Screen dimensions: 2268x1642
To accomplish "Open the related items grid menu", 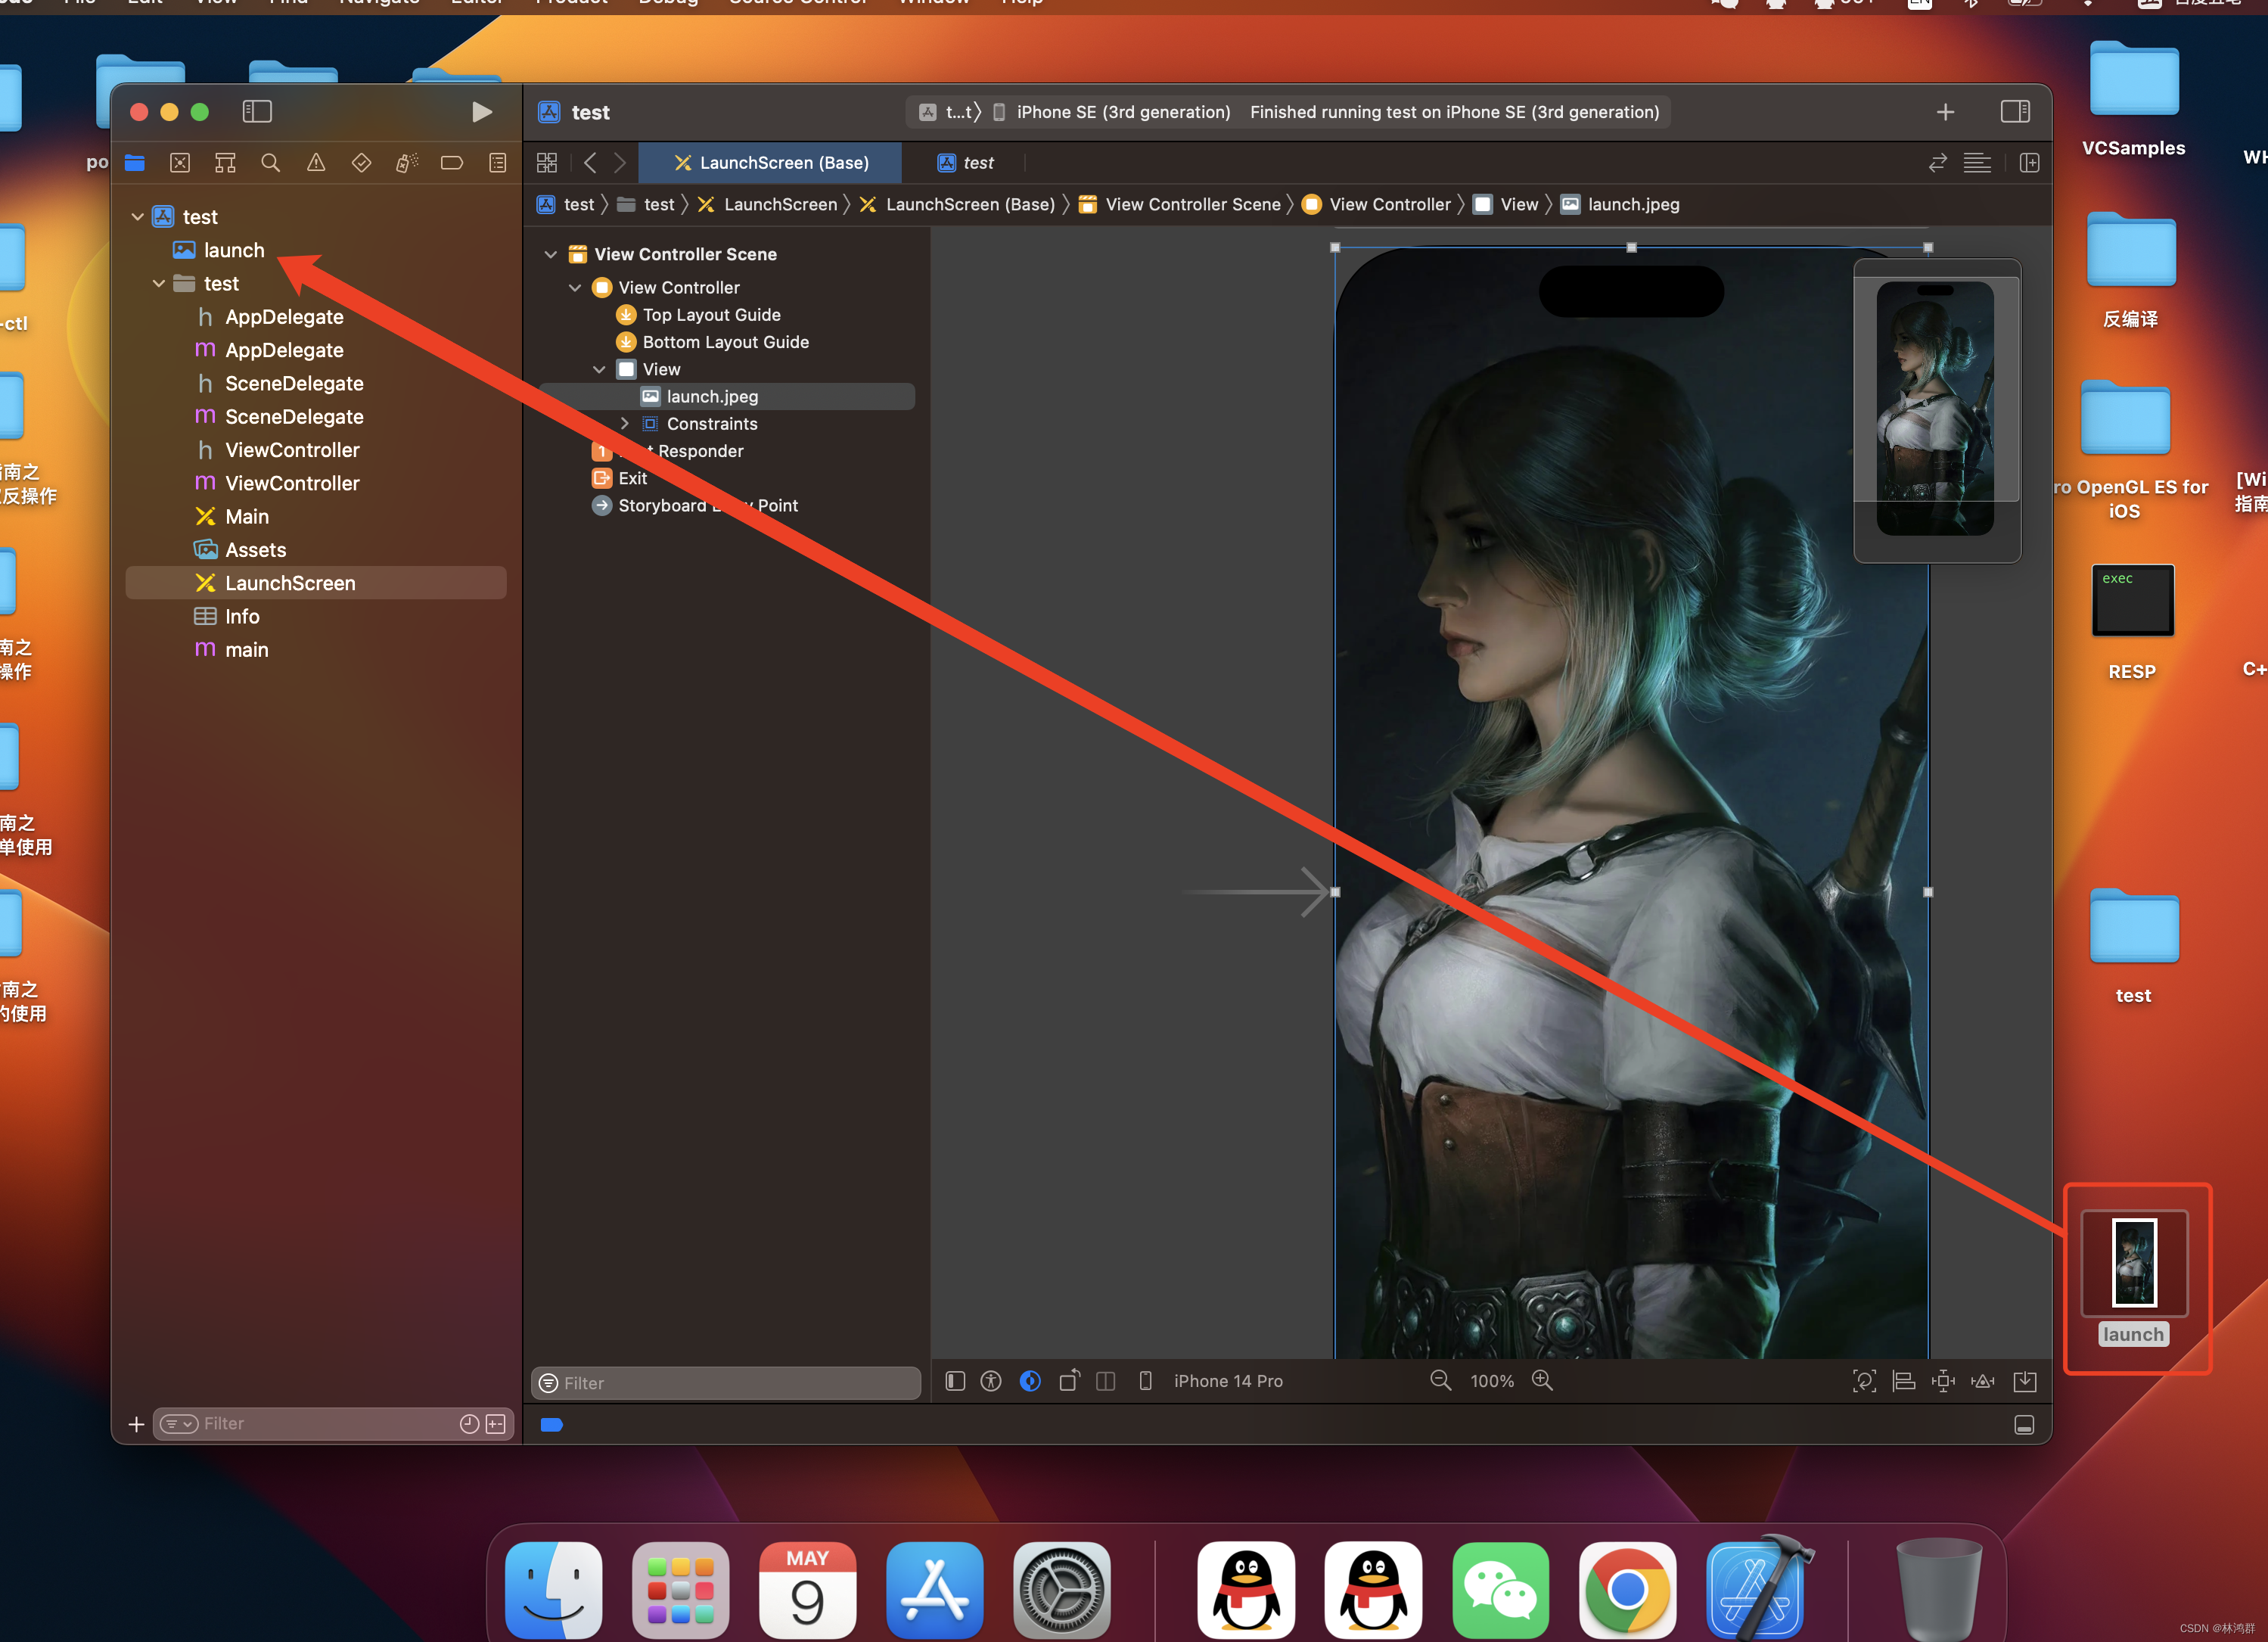I will click(547, 163).
